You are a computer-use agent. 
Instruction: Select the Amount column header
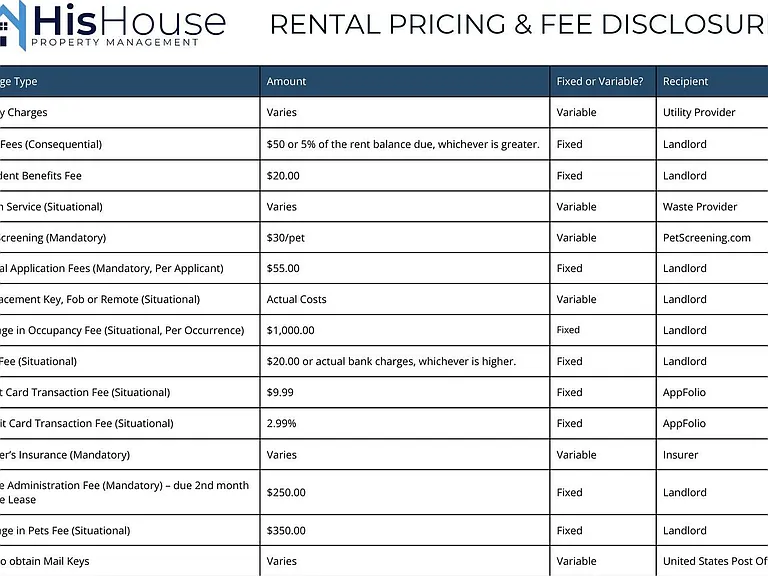(286, 81)
